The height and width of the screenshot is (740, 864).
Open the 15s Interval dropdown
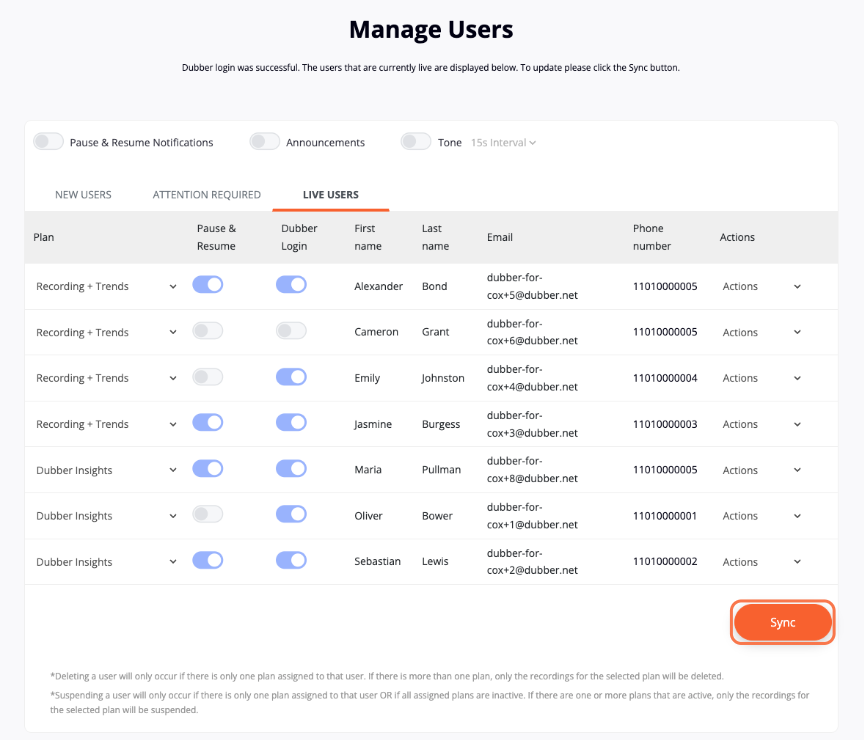point(503,143)
